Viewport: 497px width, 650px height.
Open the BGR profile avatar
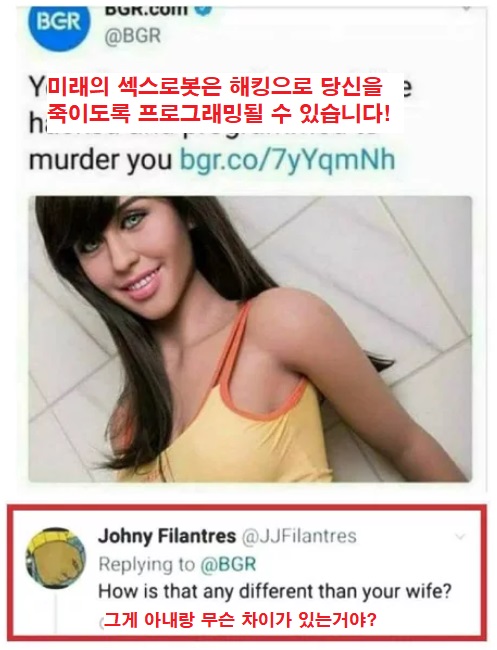tap(59, 22)
